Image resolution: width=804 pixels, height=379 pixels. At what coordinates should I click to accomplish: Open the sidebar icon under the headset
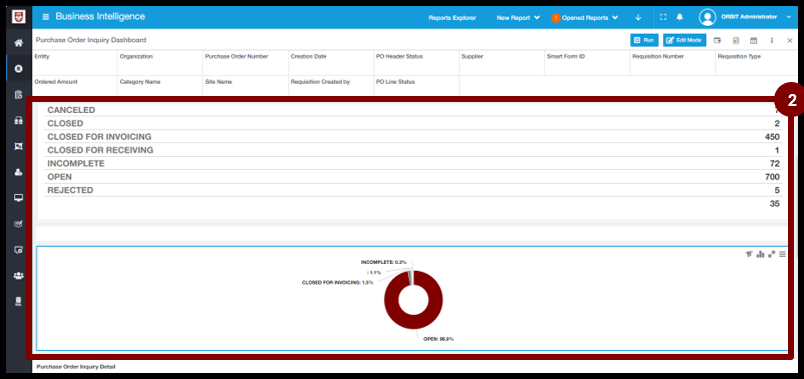pyautogui.click(x=18, y=146)
